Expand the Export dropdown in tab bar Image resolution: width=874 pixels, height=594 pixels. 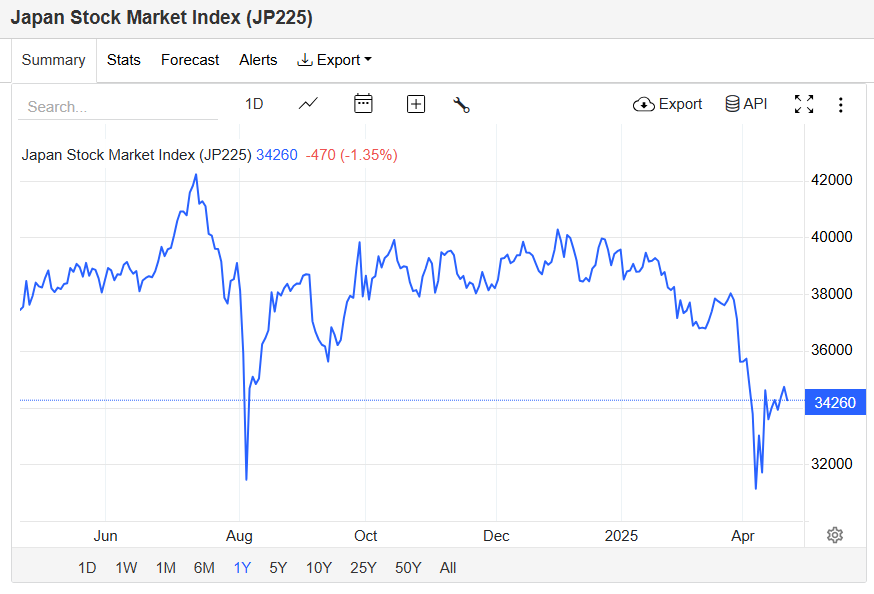(x=334, y=60)
